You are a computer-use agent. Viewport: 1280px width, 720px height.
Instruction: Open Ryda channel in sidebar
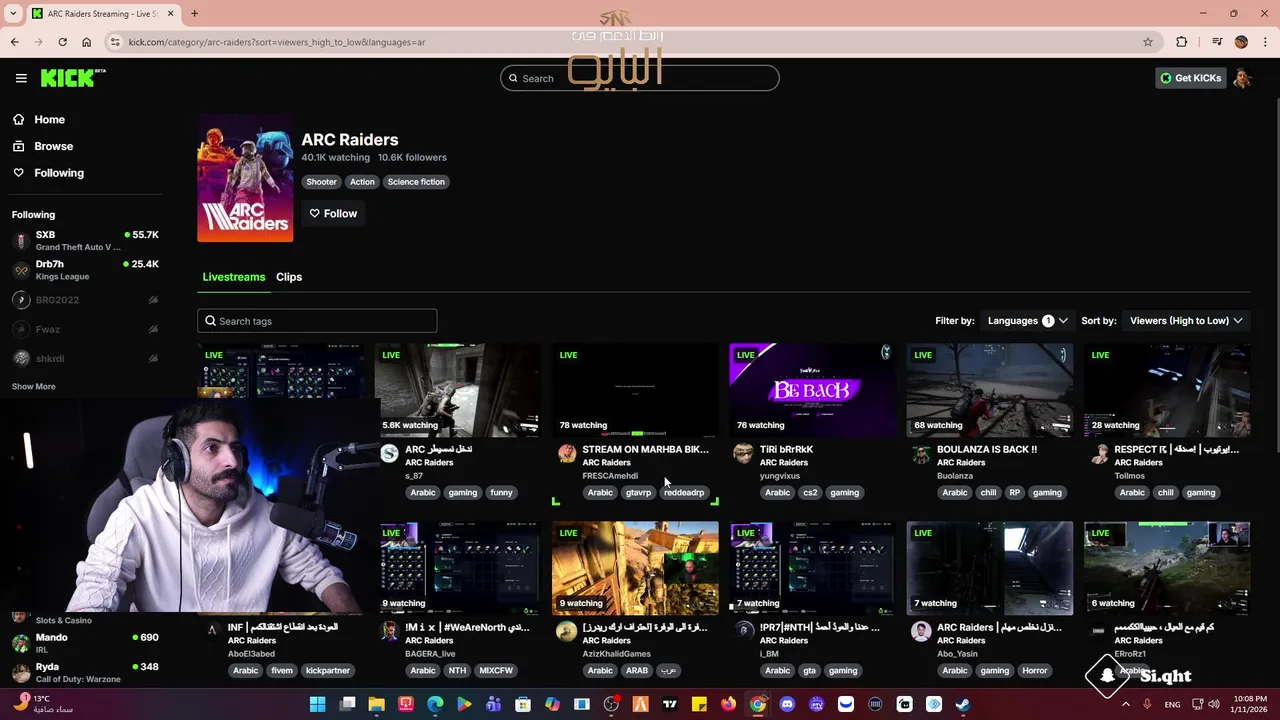pyautogui.click(x=85, y=672)
